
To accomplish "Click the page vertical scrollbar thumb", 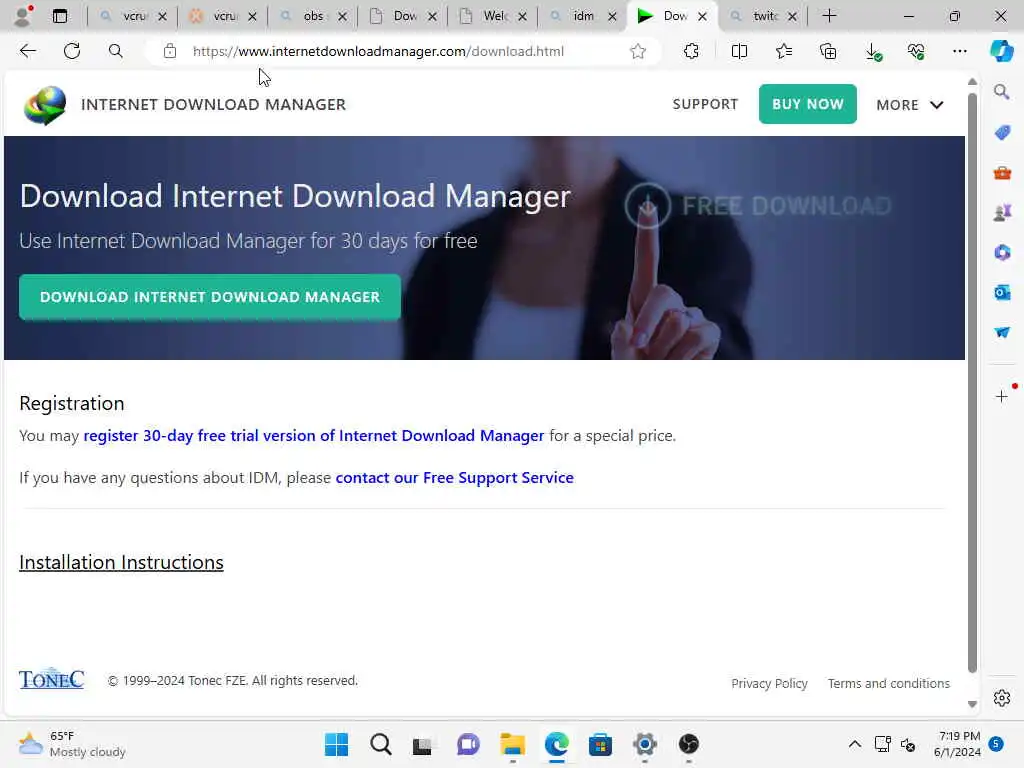I will coord(972,383).
